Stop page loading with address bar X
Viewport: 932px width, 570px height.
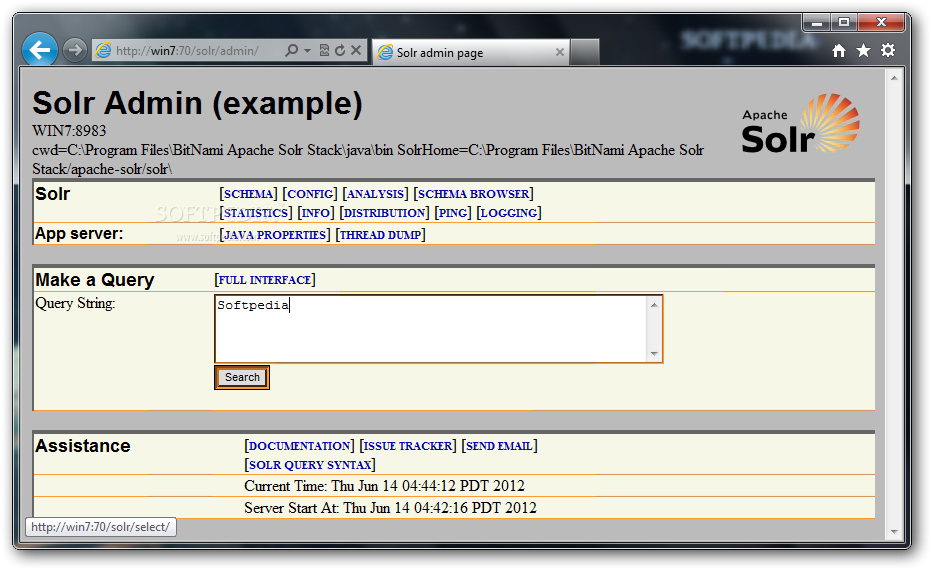click(356, 51)
